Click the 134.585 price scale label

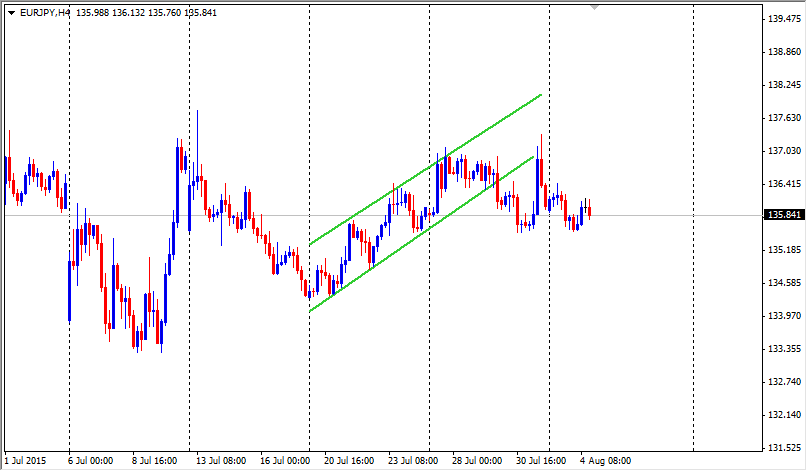(784, 283)
